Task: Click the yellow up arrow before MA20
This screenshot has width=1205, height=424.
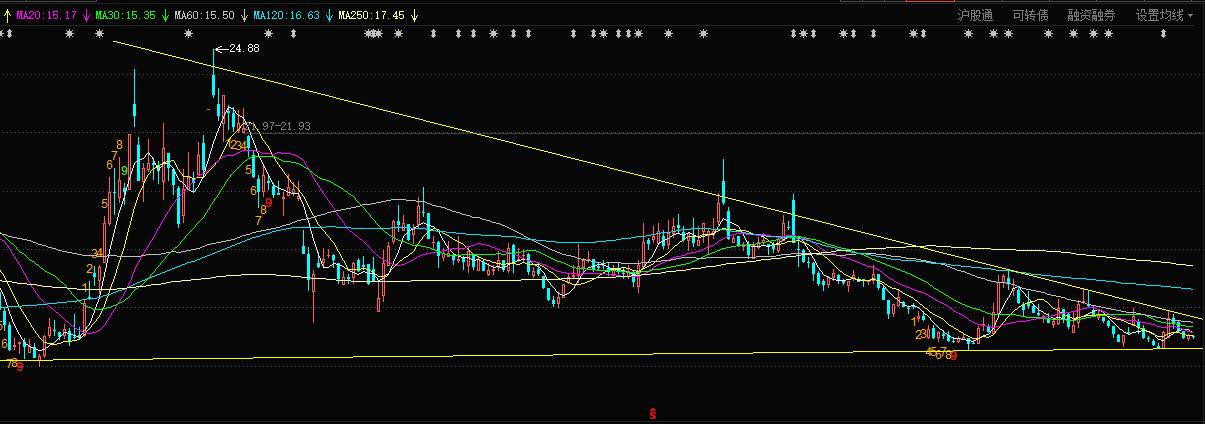Action: 8,16
